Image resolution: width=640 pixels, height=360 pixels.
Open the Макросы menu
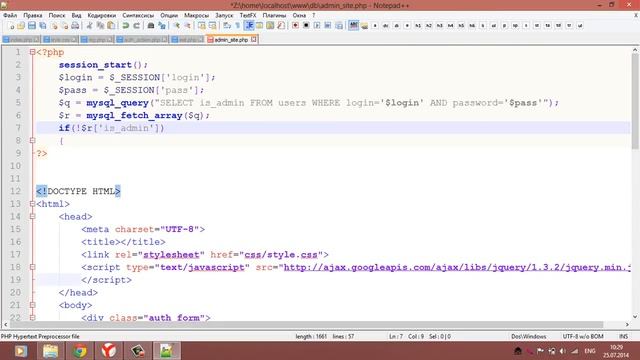196,16
